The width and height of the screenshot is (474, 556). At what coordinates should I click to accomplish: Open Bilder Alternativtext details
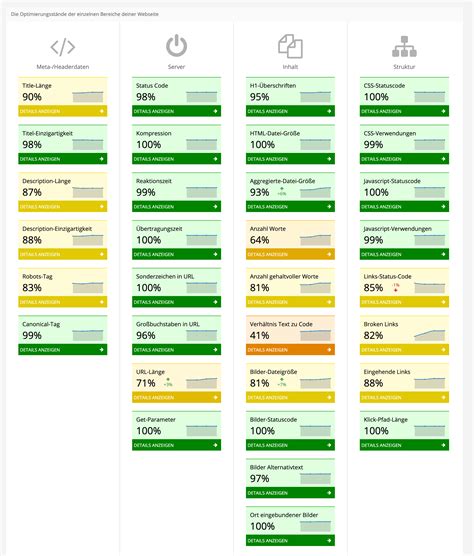290,493
